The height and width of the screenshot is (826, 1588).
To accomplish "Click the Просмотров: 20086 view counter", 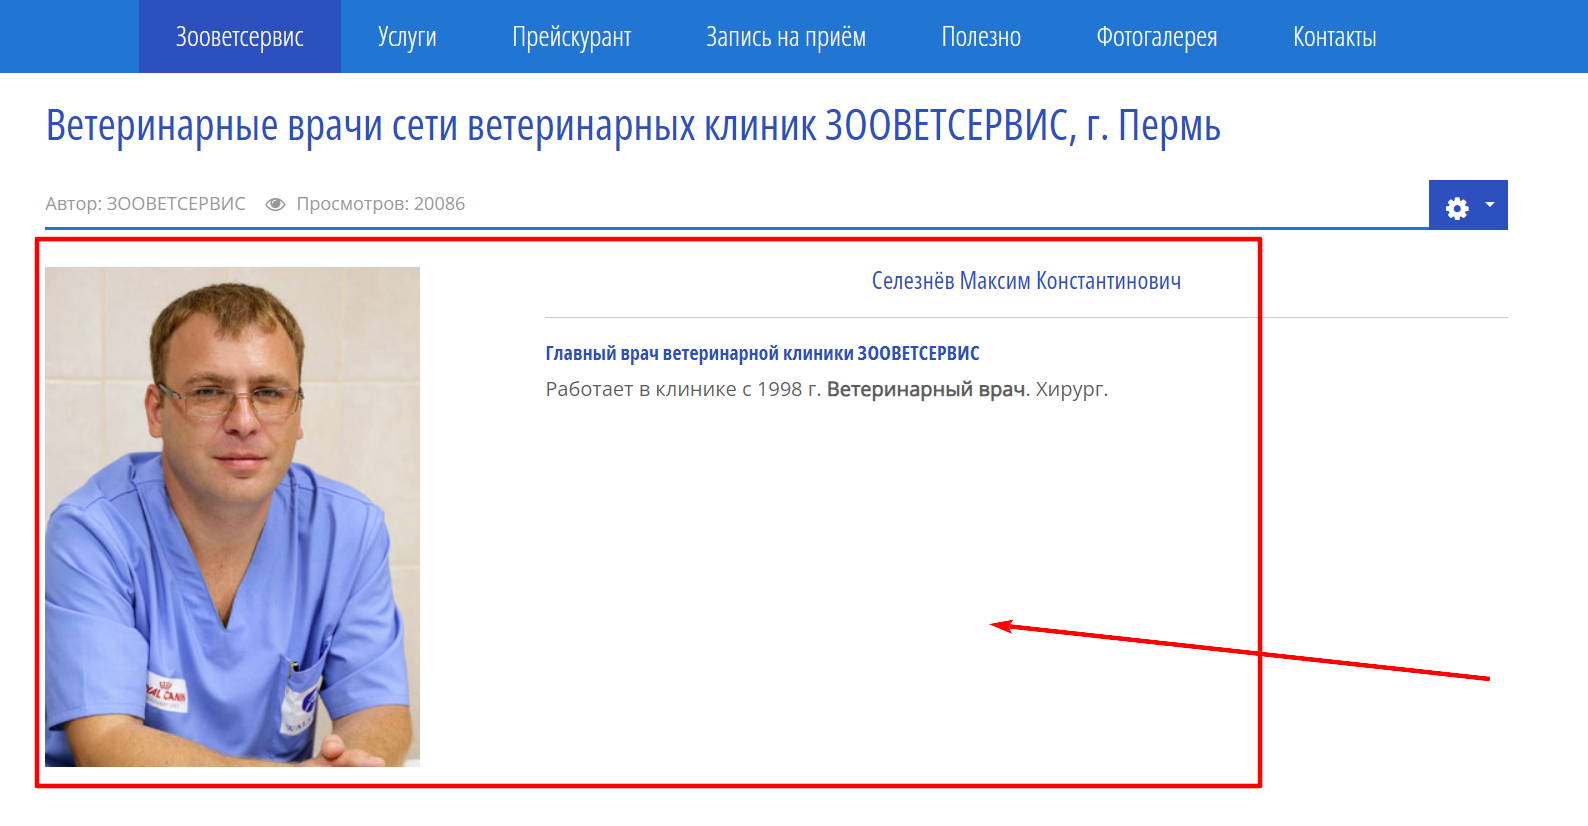I will [380, 204].
